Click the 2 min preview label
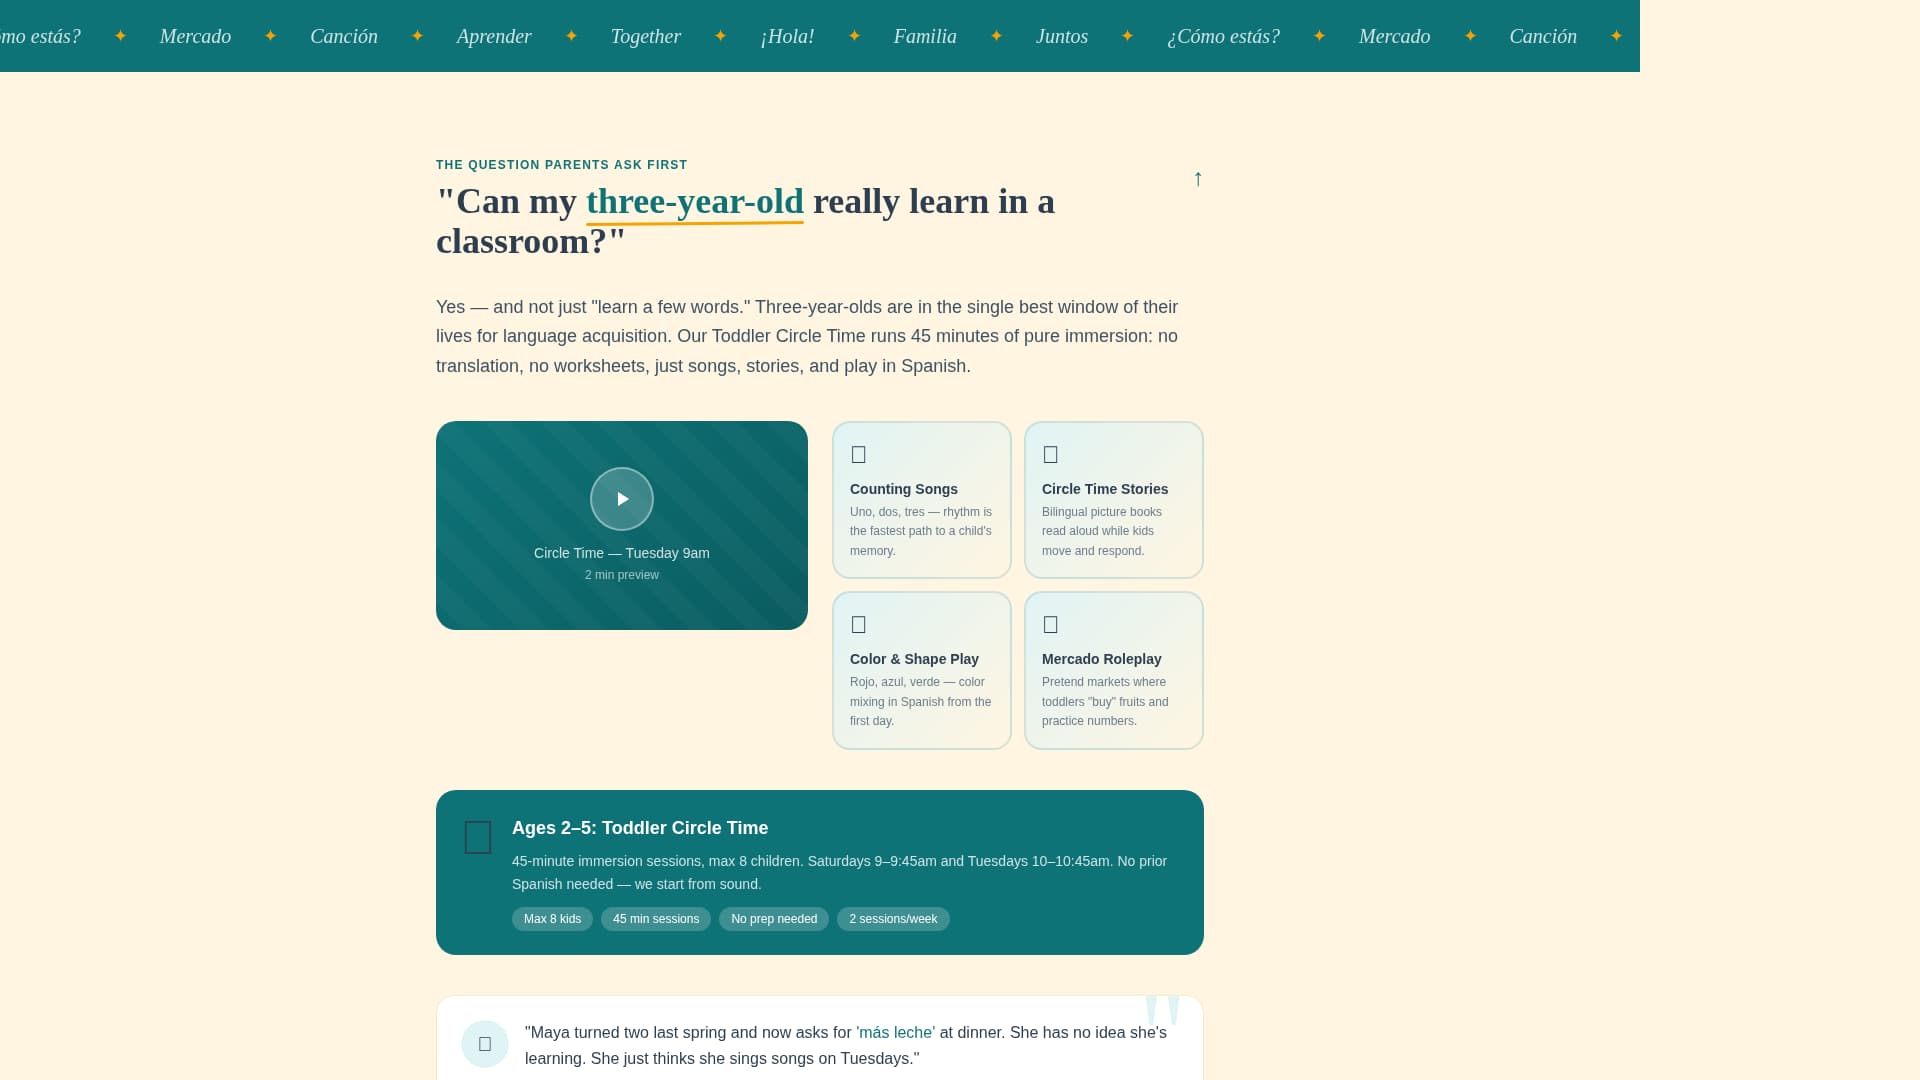The width and height of the screenshot is (1920, 1080). tap(621, 575)
